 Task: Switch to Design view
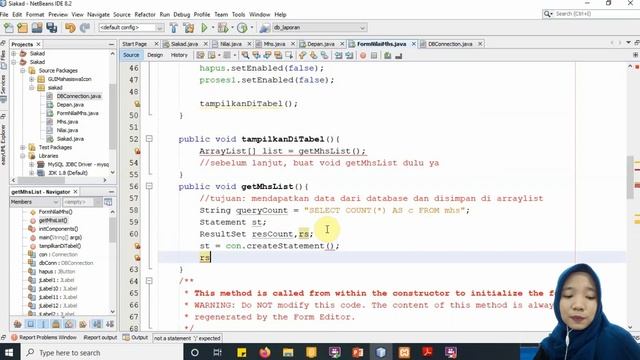click(x=155, y=55)
